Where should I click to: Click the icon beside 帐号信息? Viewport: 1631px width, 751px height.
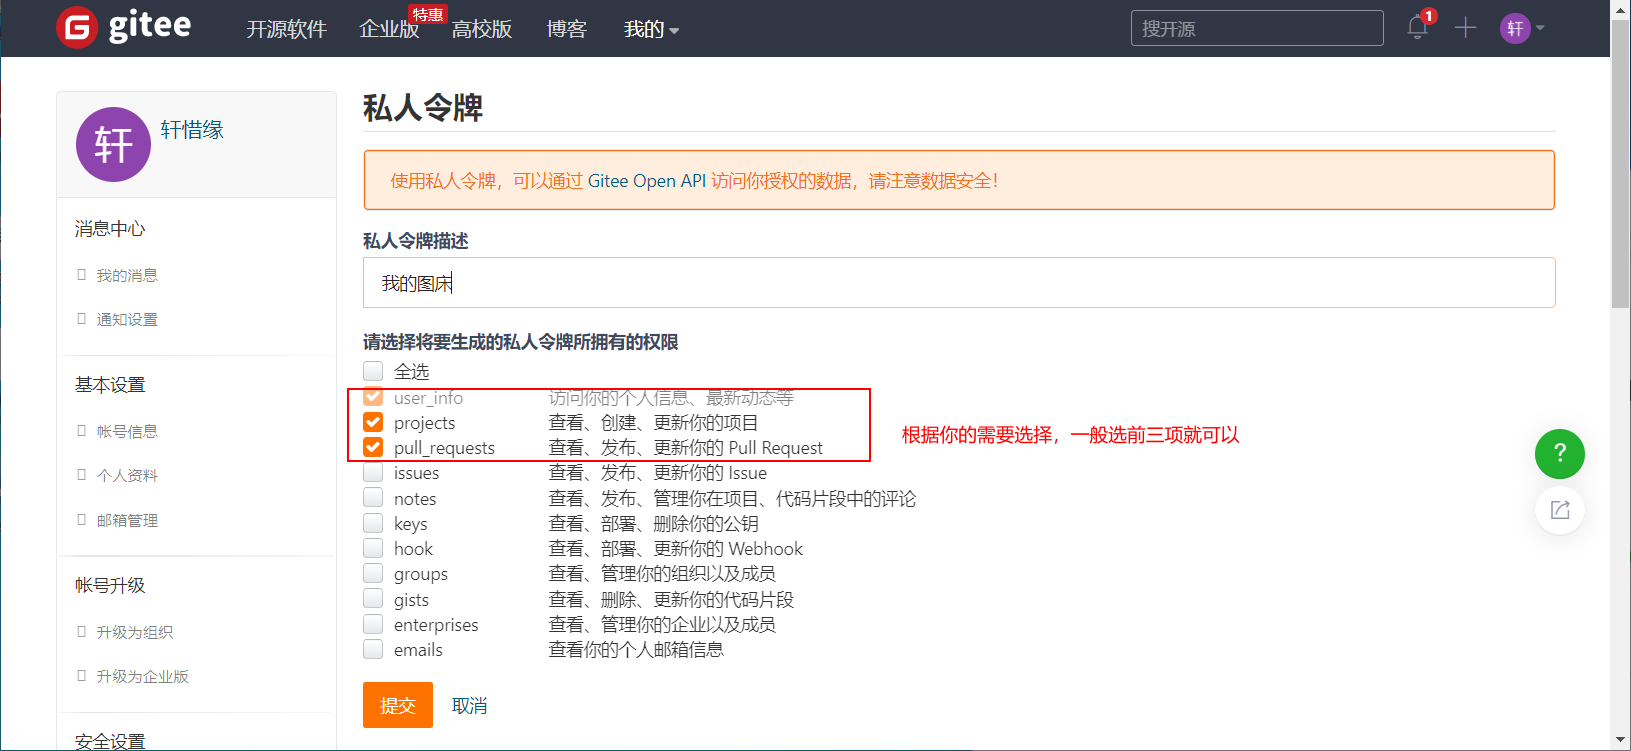click(x=82, y=430)
